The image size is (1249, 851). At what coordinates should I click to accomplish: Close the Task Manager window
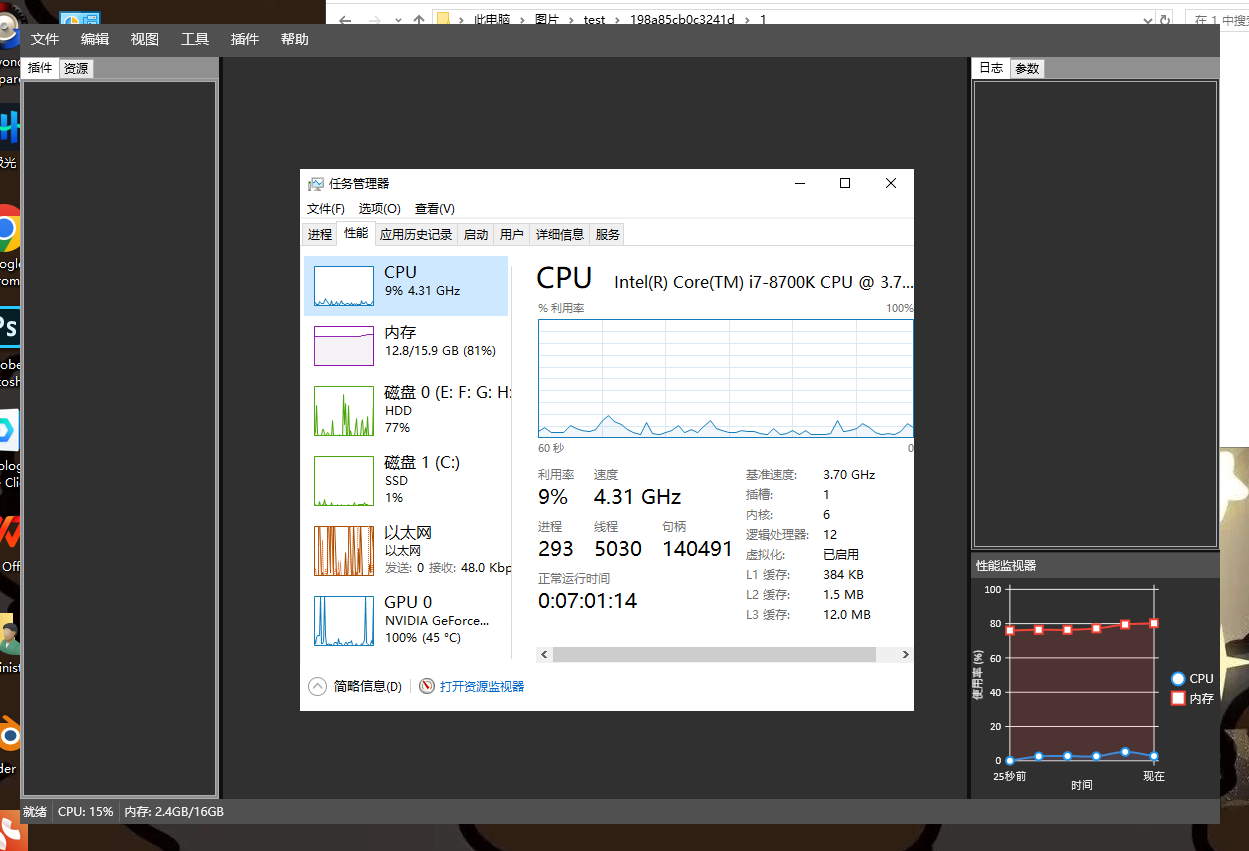click(x=891, y=183)
